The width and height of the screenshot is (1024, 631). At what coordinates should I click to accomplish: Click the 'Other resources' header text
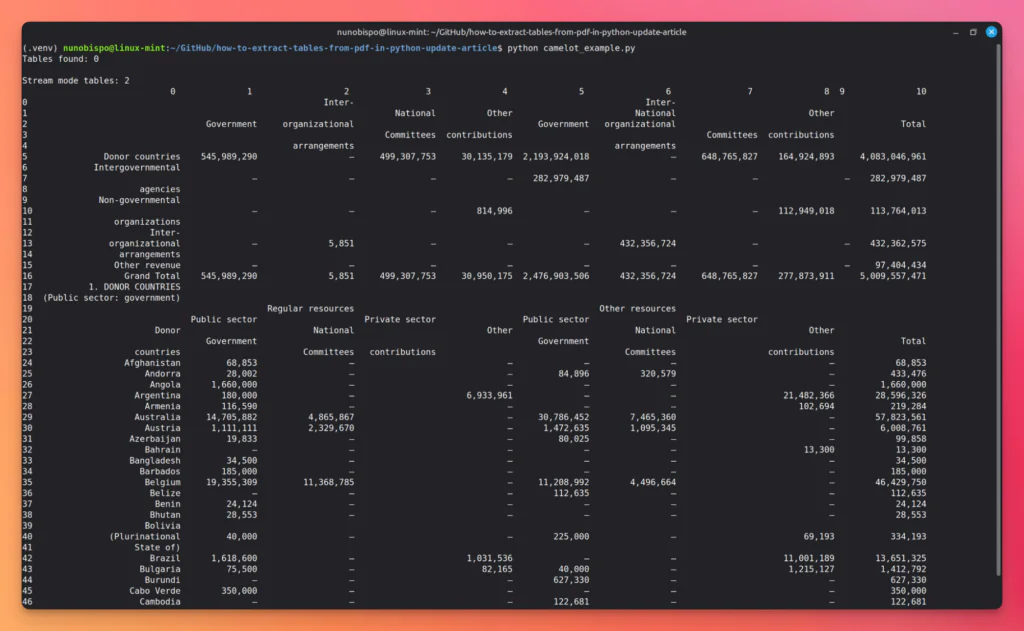pos(637,308)
